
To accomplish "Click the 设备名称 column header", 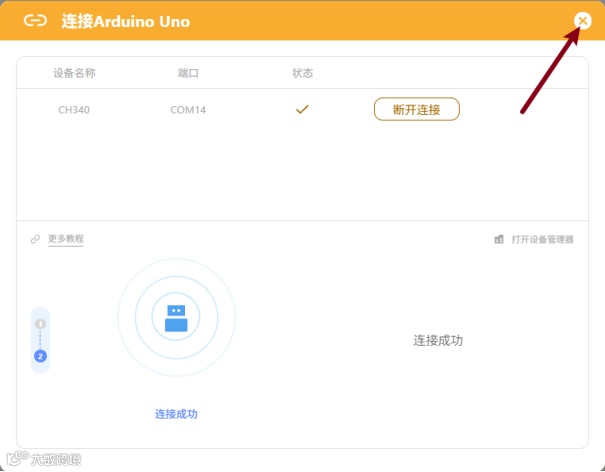I will coord(74,73).
